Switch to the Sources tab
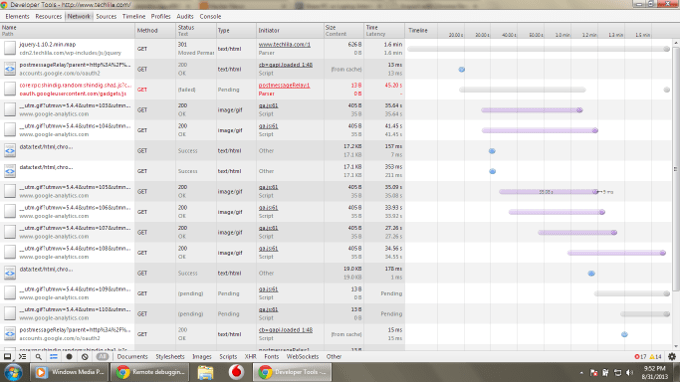 click(x=106, y=16)
